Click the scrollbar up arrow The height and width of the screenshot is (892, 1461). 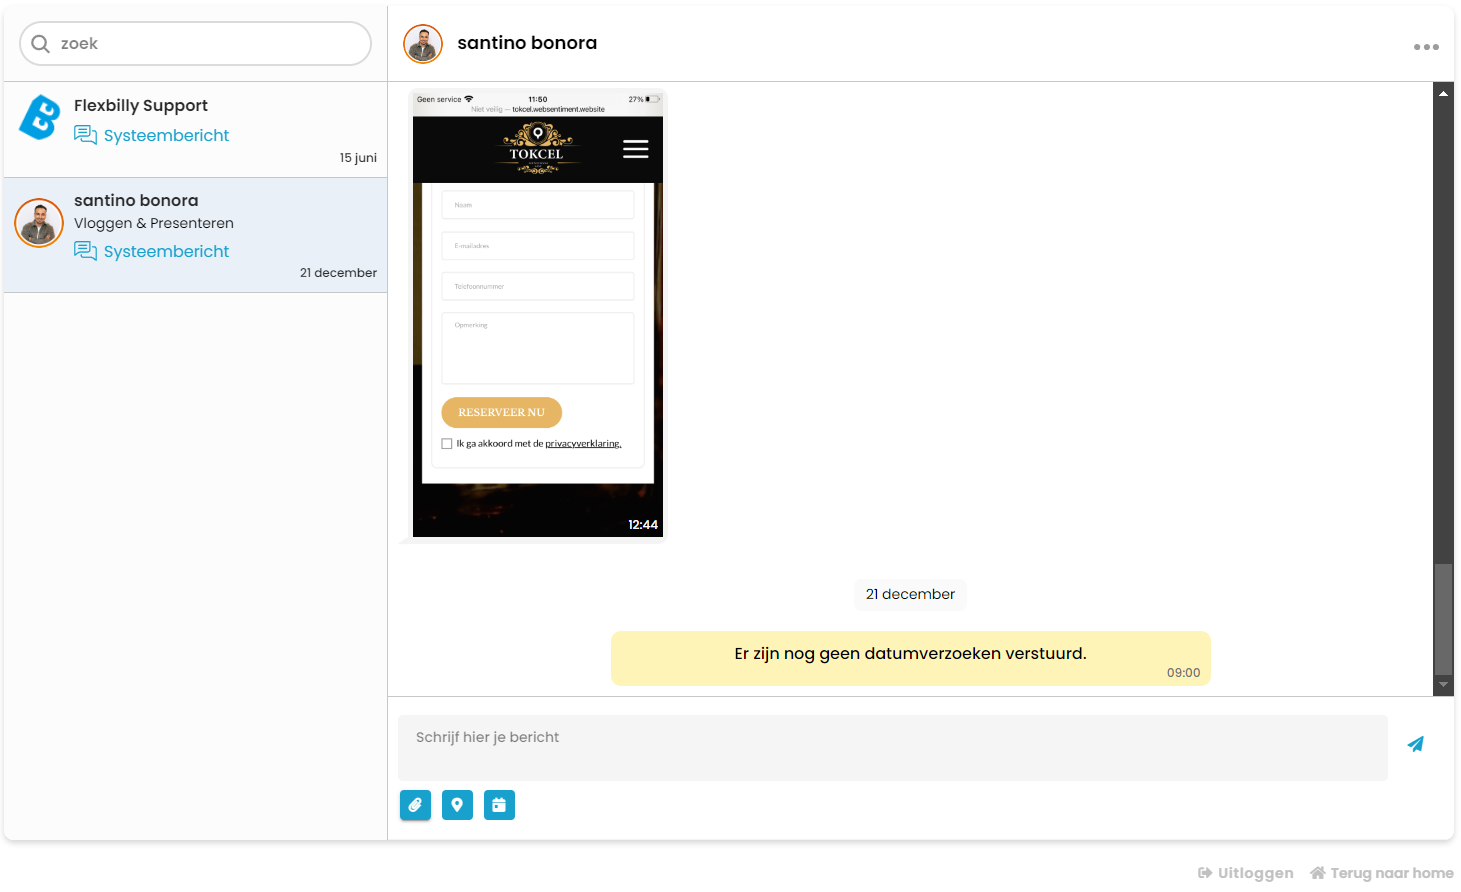[1443, 93]
